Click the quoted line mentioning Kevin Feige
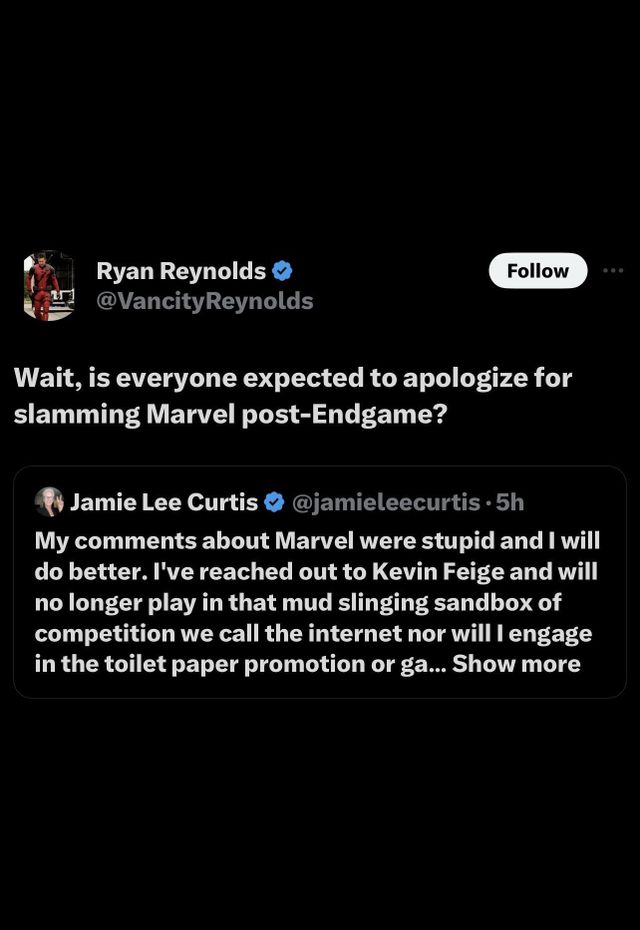640x930 pixels. point(316,571)
